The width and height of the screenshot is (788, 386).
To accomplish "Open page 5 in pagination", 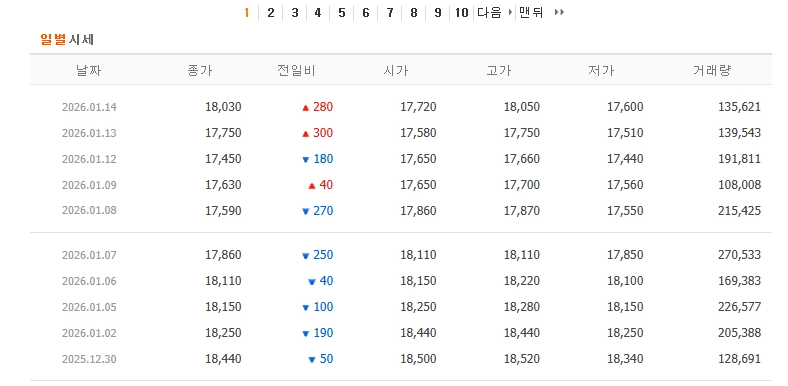I will (x=342, y=13).
